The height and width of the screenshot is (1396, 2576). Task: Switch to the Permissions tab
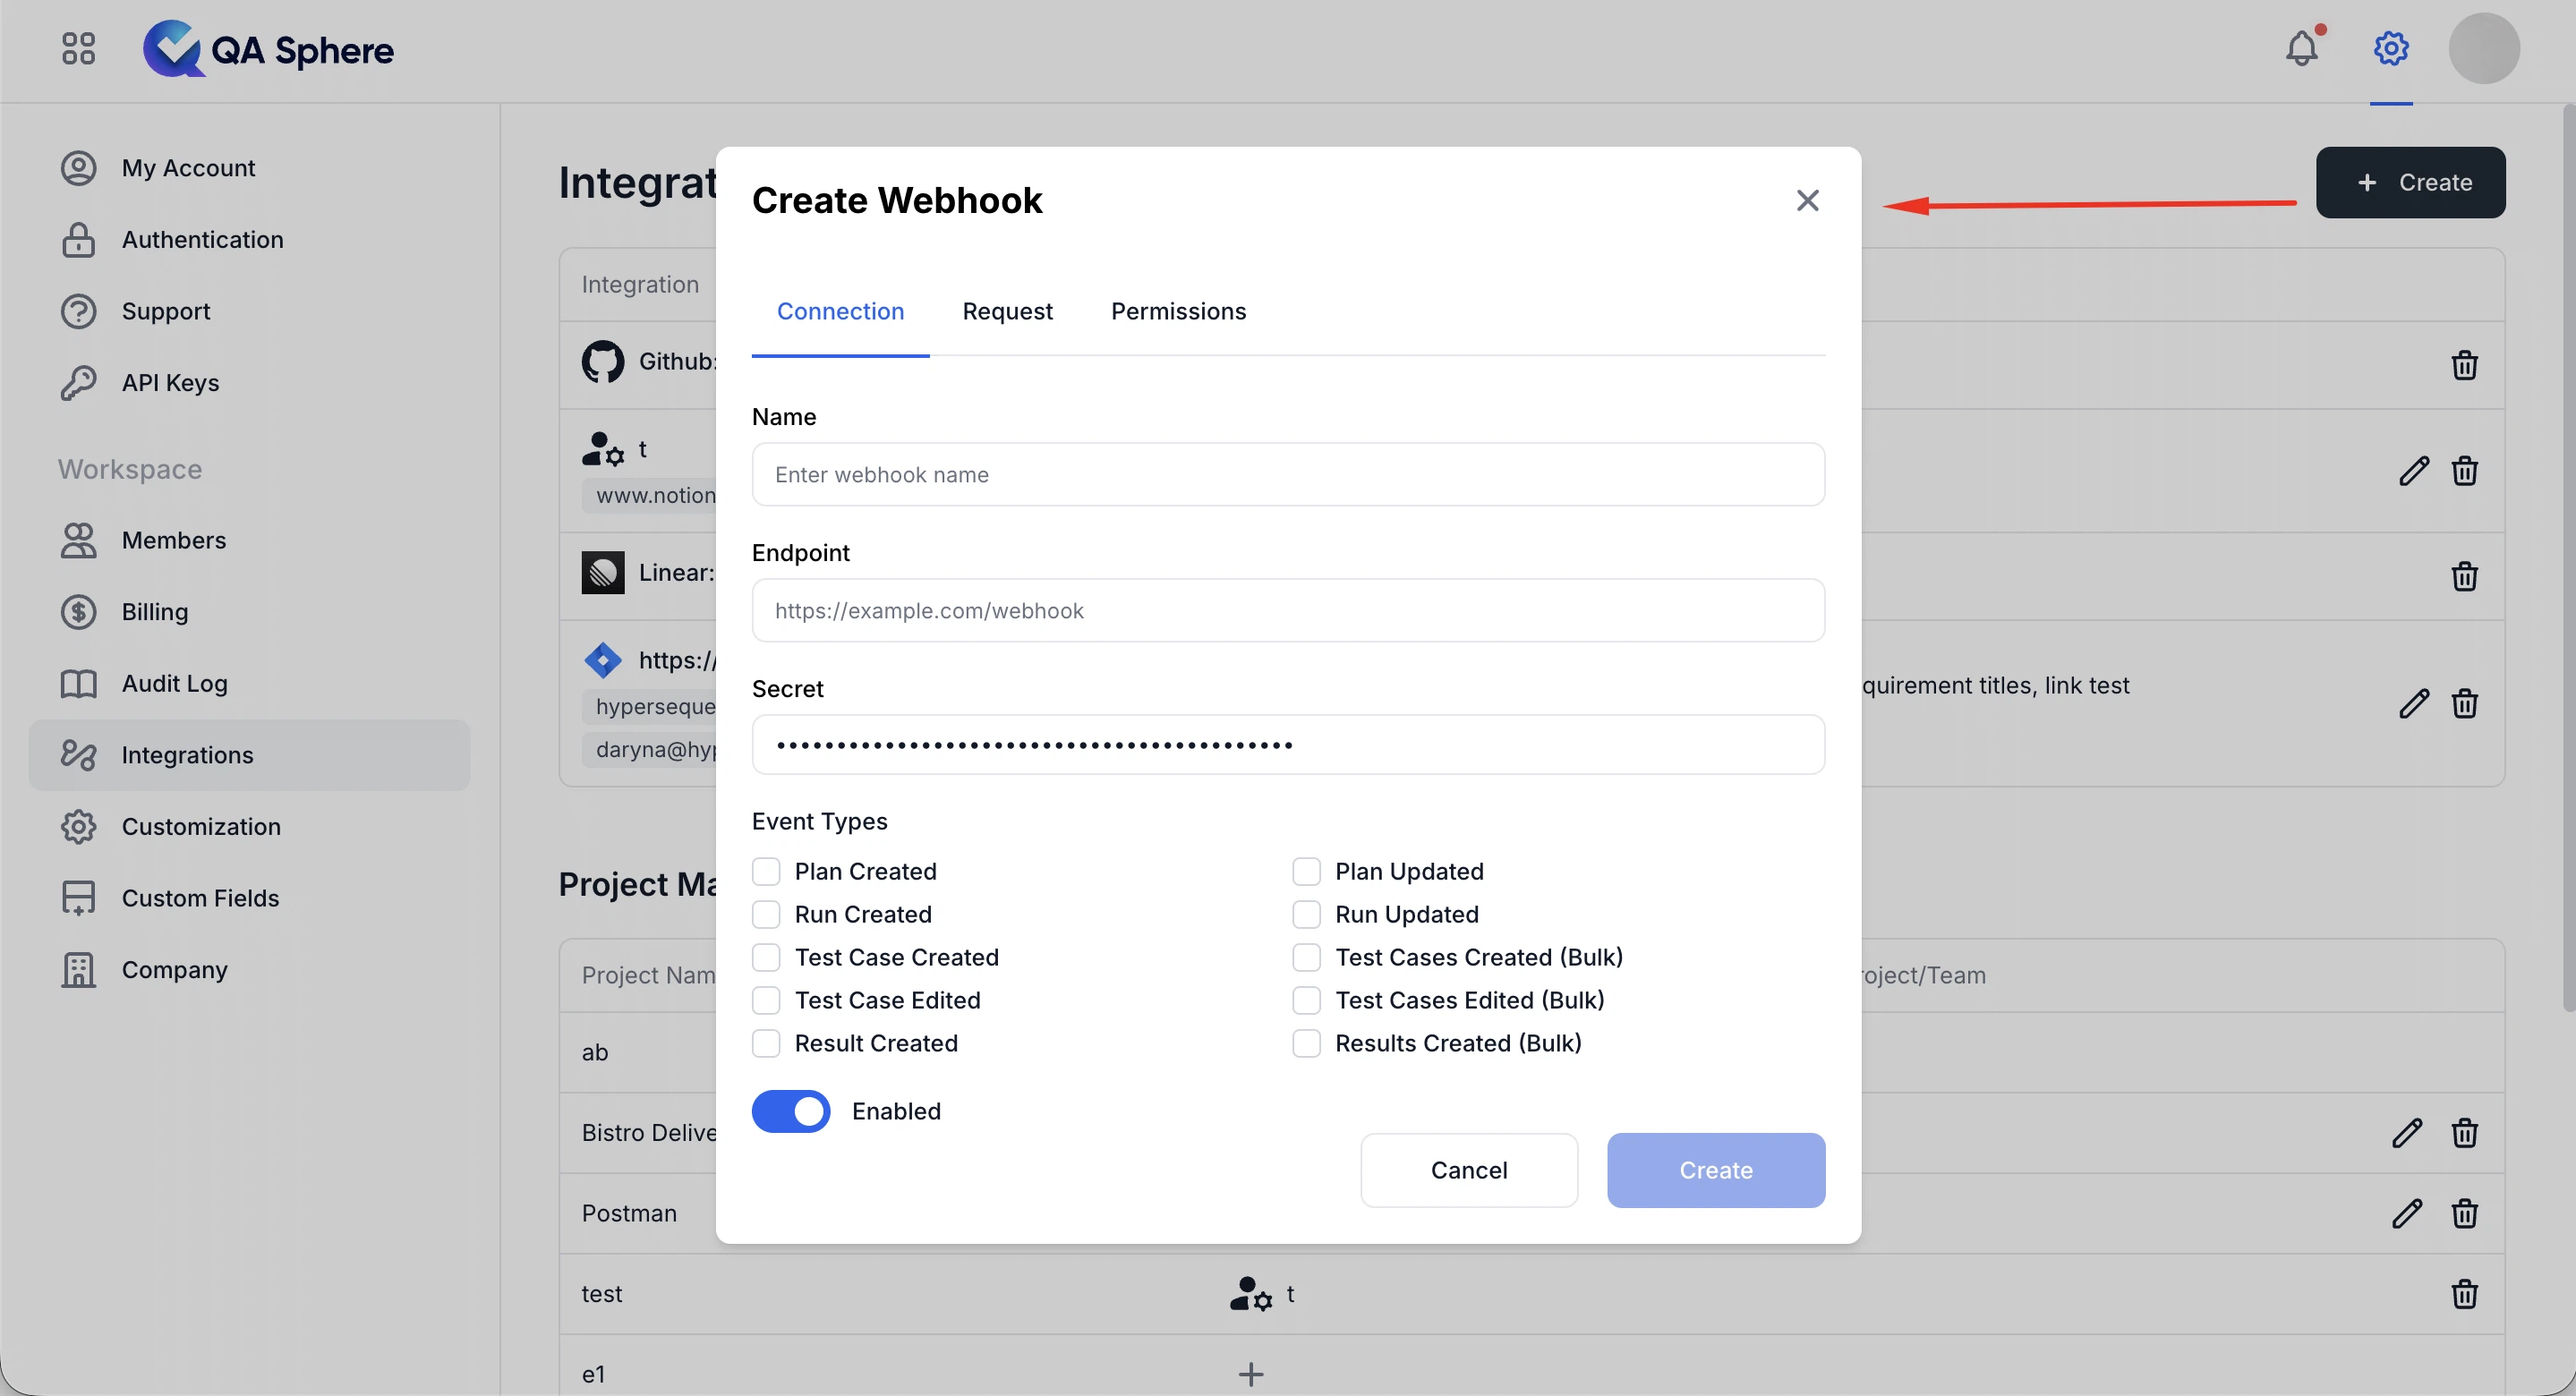[1179, 311]
